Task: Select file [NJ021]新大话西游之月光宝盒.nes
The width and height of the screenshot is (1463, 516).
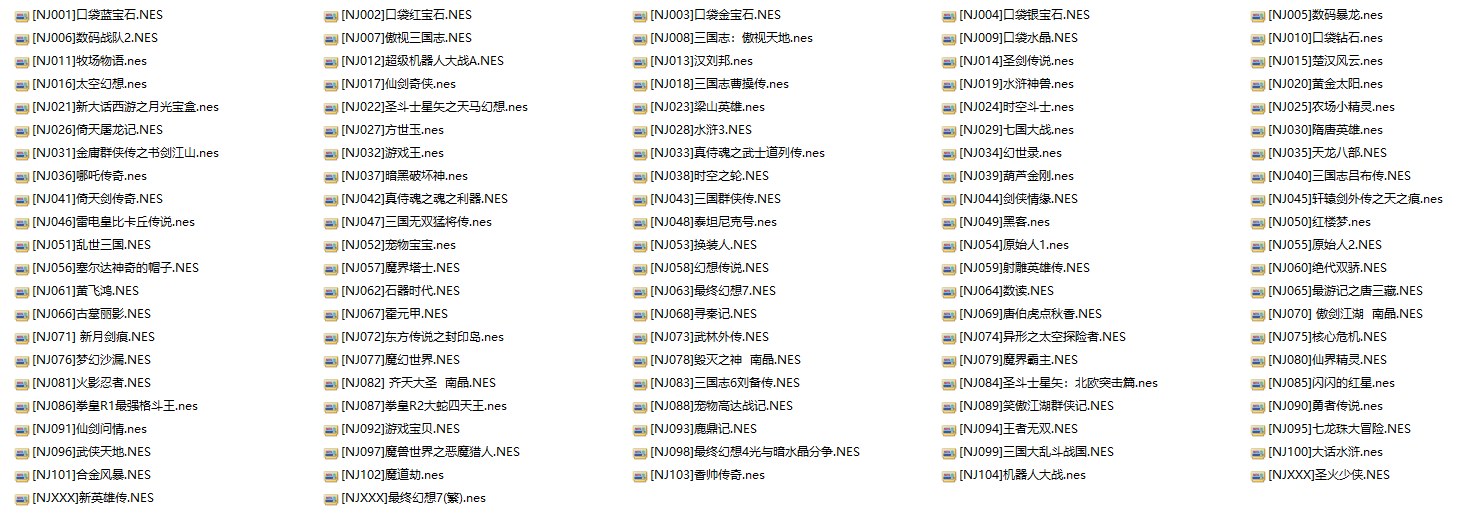Action: (x=125, y=107)
